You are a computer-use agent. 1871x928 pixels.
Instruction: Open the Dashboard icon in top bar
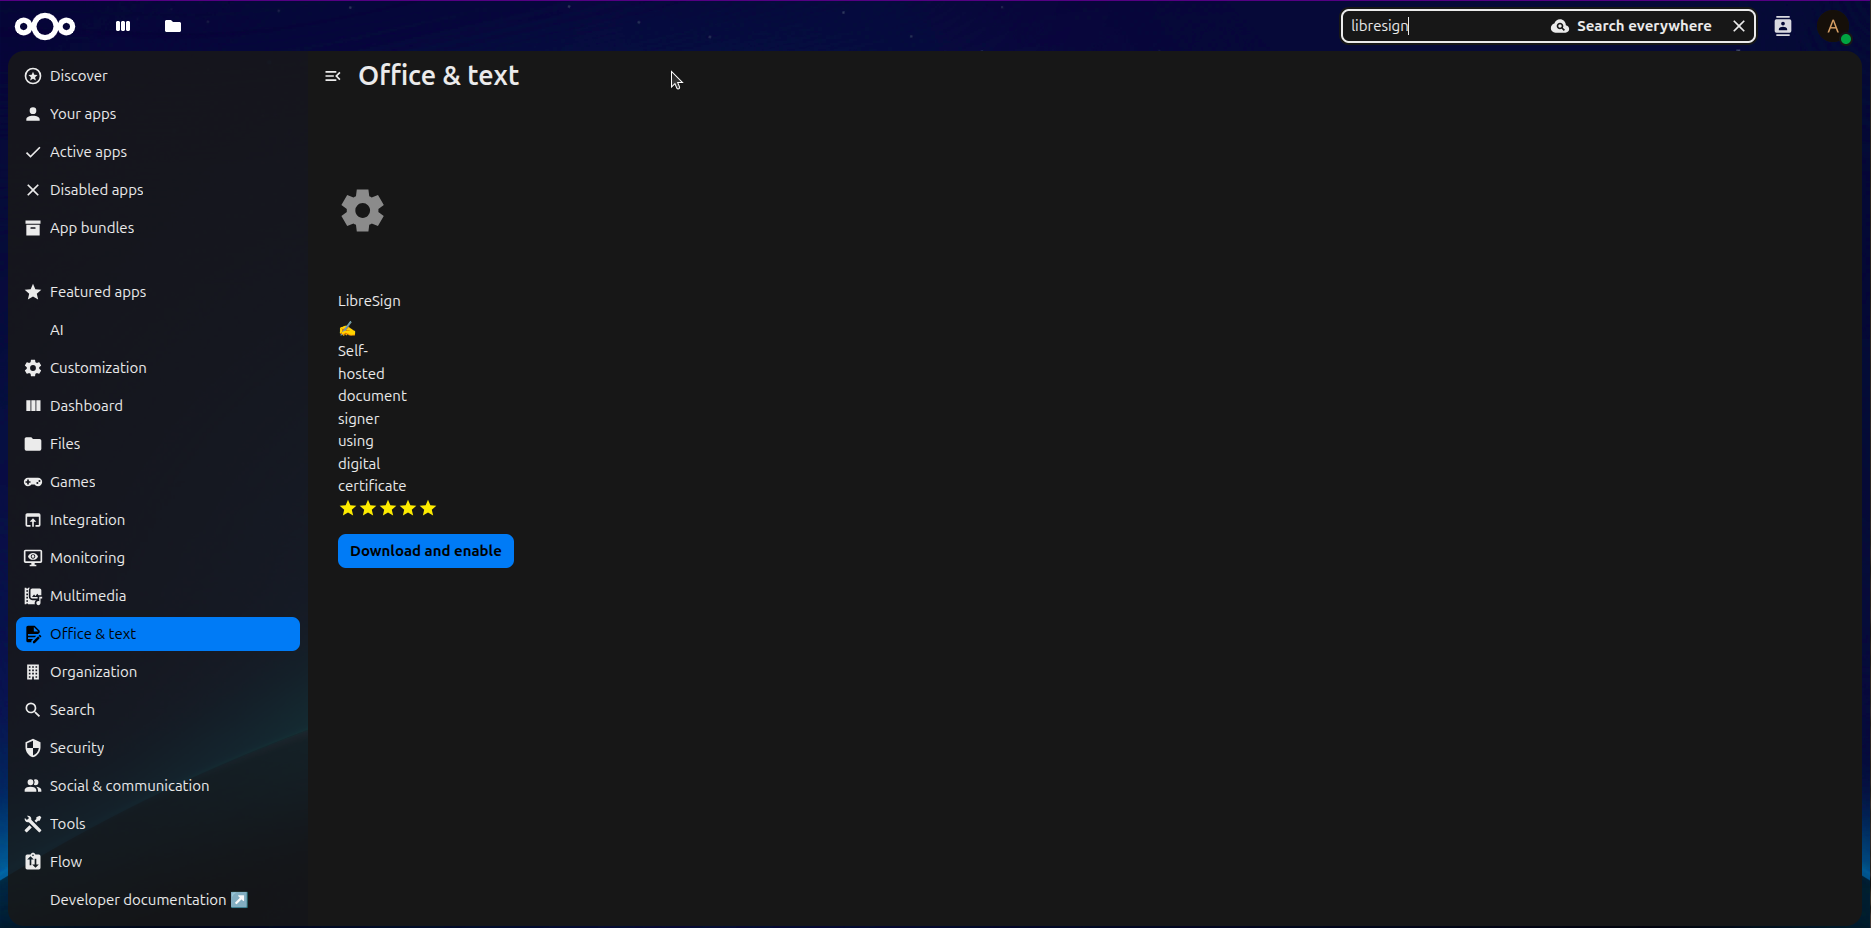123,27
